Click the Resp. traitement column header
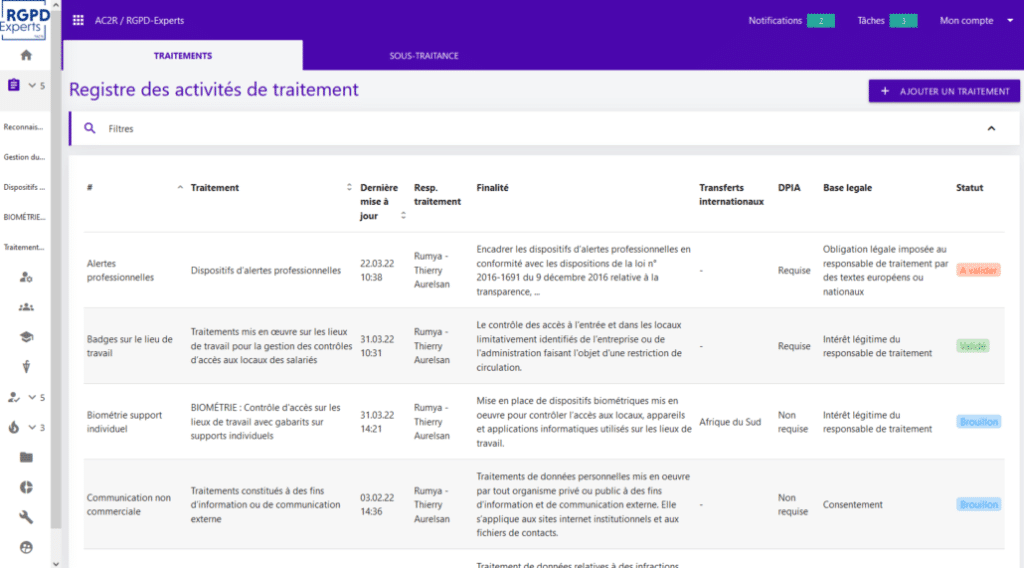Screen dimensions: 1024x568 (437, 195)
